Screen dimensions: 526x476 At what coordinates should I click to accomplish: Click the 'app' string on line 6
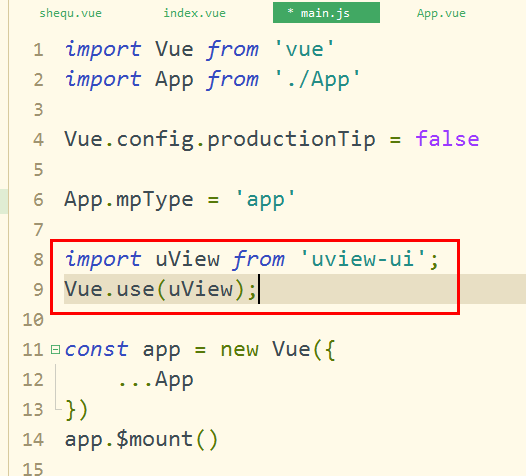click(265, 200)
